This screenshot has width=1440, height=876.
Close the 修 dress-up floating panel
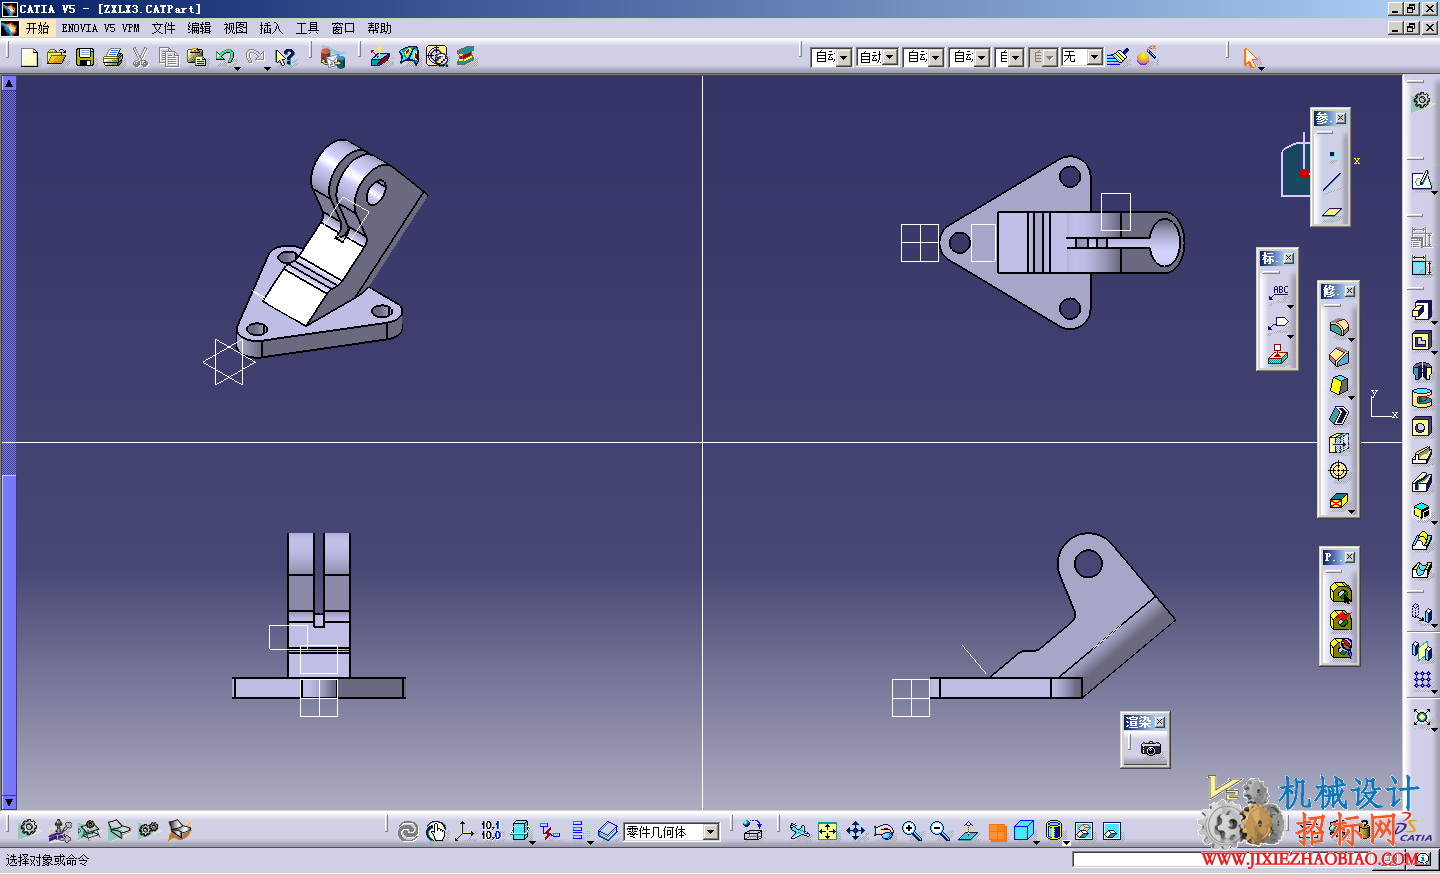pyautogui.click(x=1350, y=291)
